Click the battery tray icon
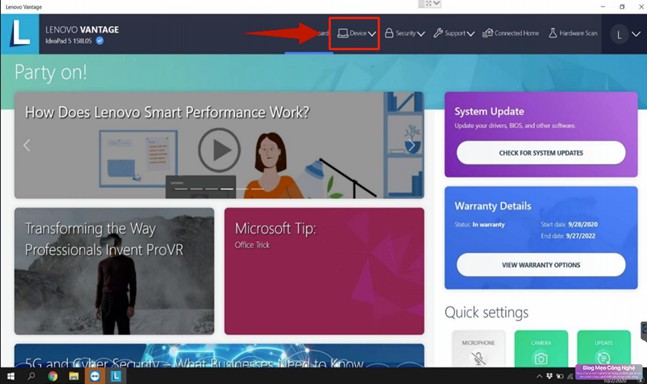This screenshot has width=647, height=384. [x=560, y=376]
